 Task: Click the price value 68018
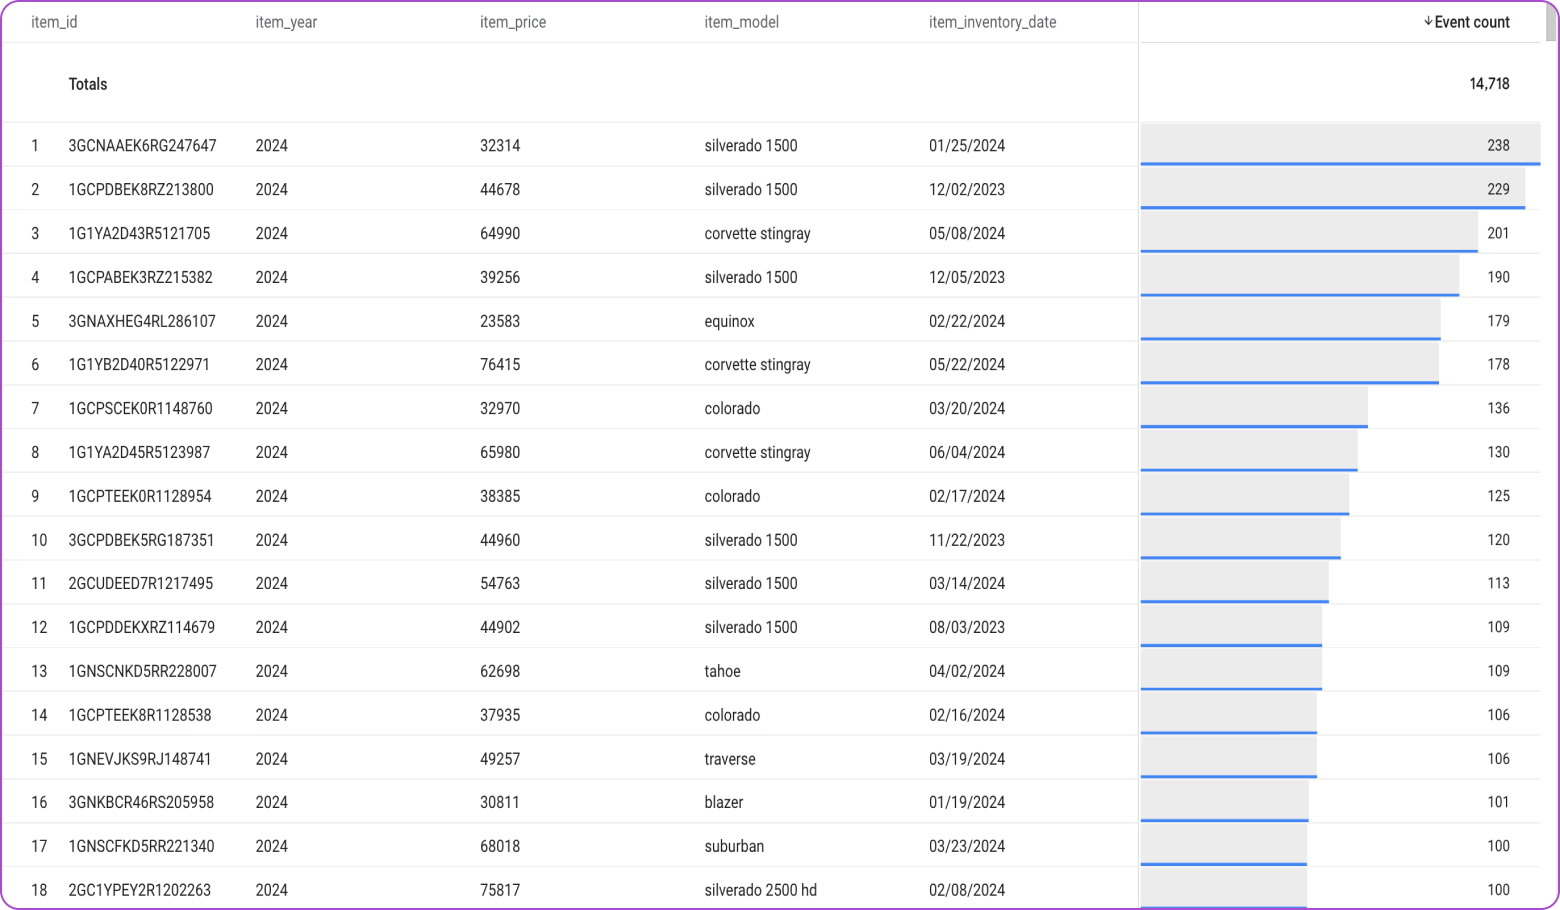(500, 847)
